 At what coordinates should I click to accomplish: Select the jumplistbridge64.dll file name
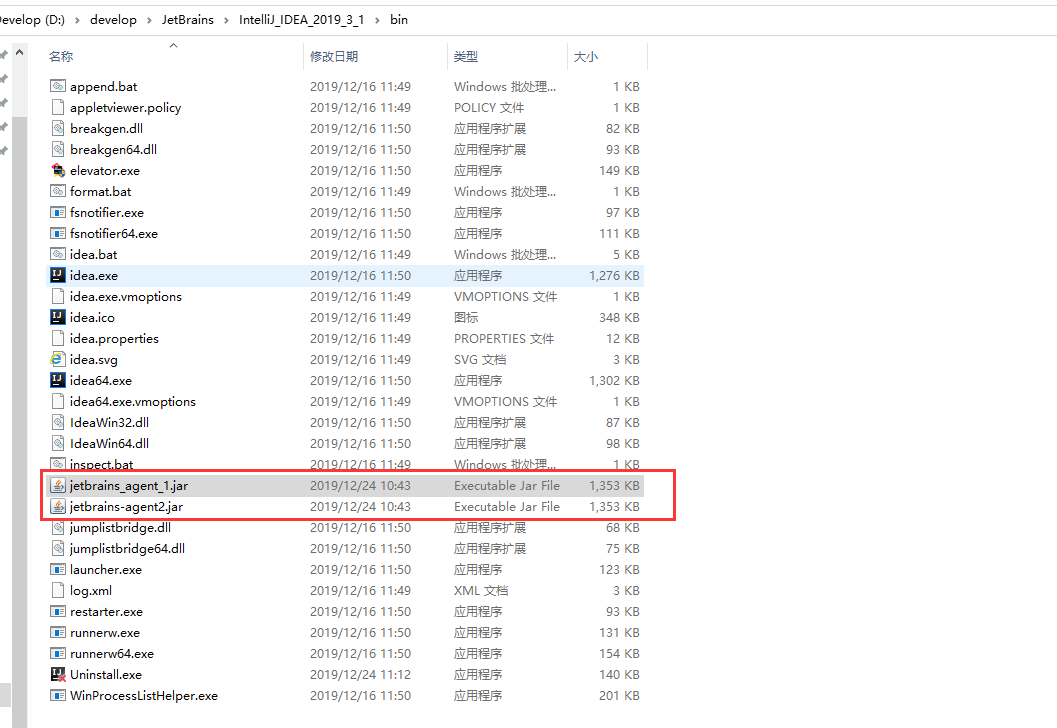click(x=127, y=549)
